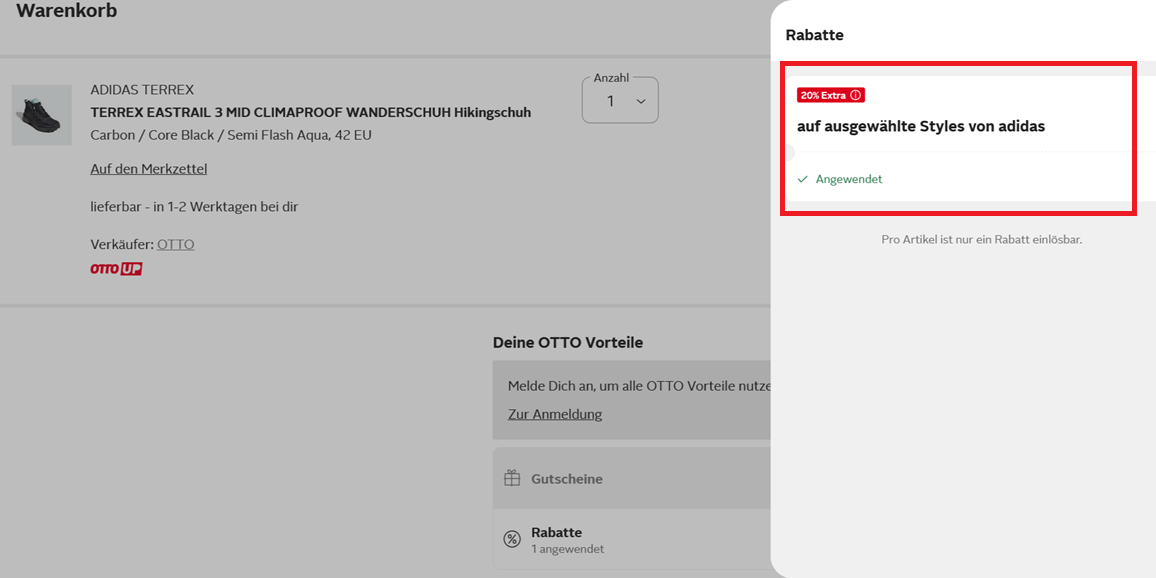Click the chevron arrow in Anzahl selector
1156x578 pixels.
click(641, 102)
